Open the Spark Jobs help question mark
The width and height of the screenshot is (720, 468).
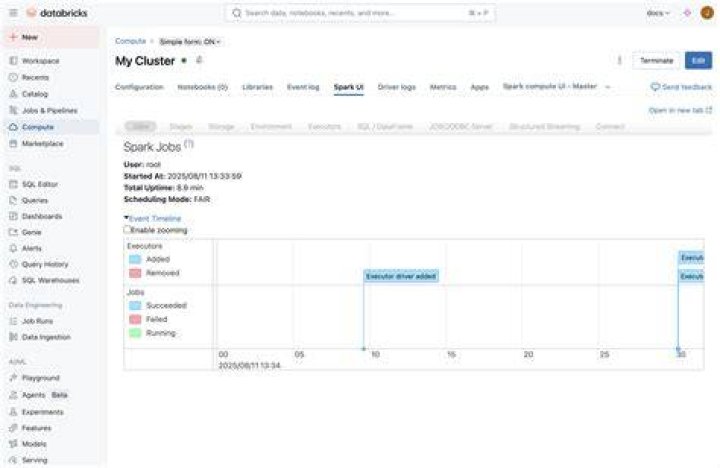[x=189, y=144]
